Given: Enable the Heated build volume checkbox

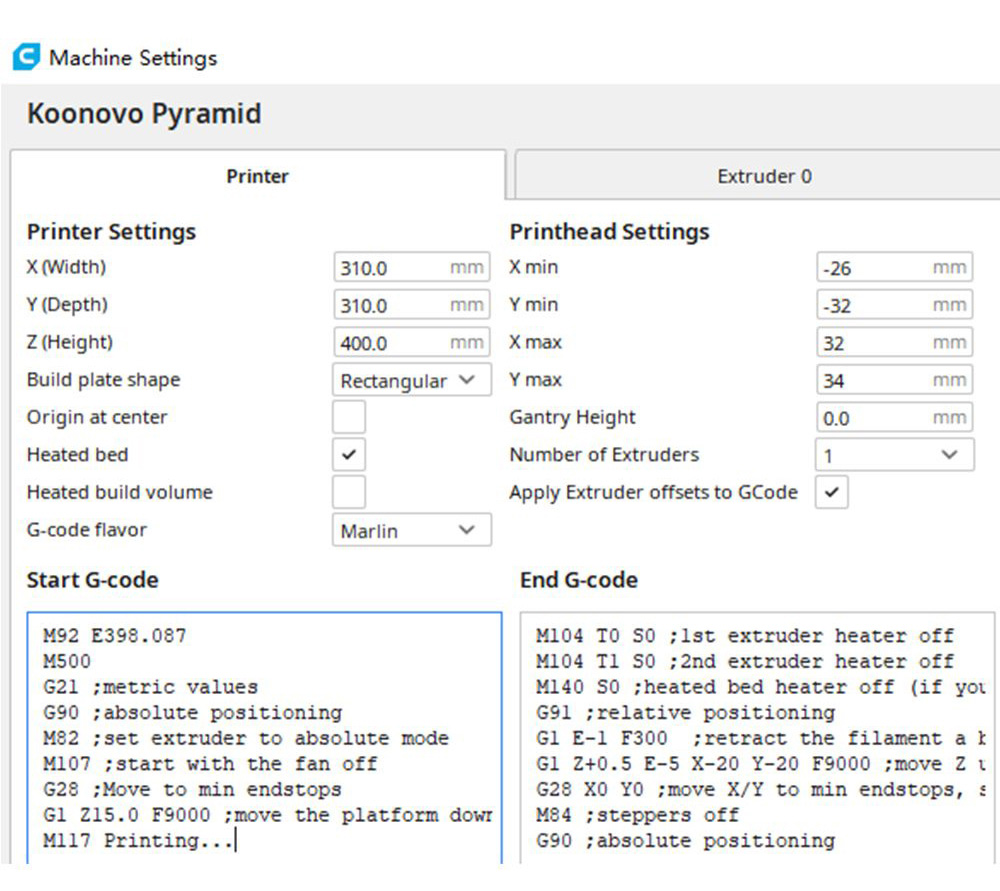Looking at the screenshot, I should pyautogui.click(x=349, y=492).
